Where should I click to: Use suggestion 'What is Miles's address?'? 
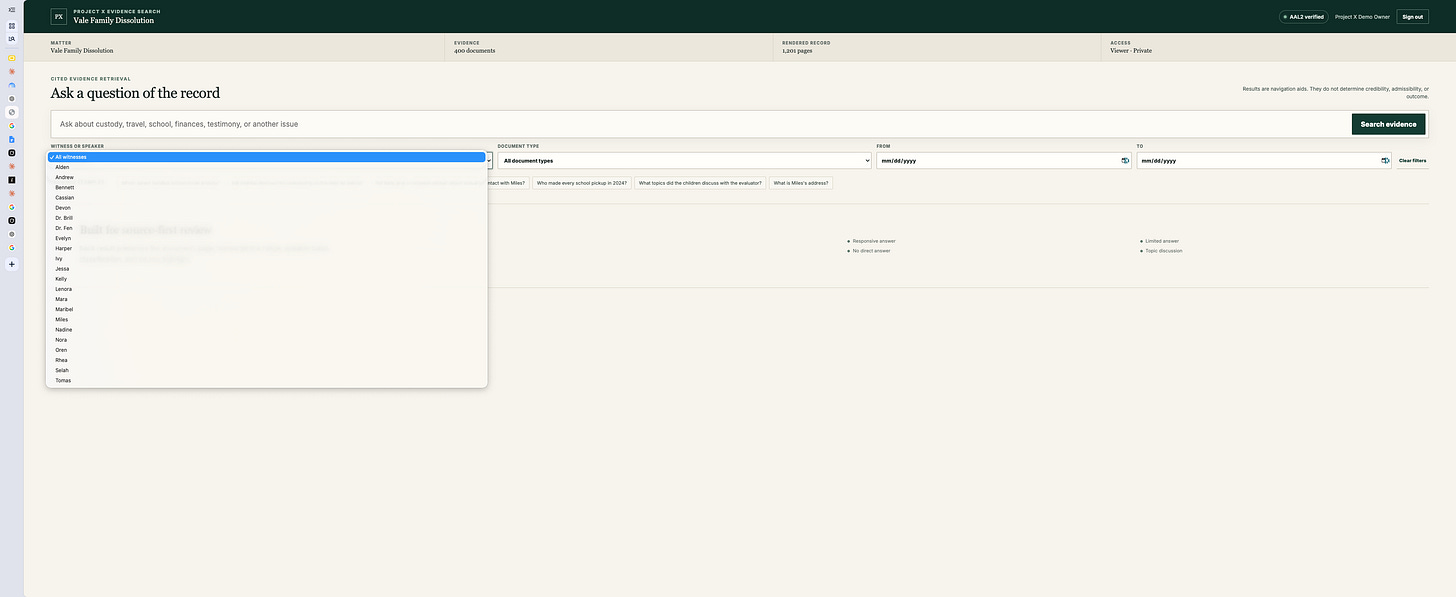[800, 183]
